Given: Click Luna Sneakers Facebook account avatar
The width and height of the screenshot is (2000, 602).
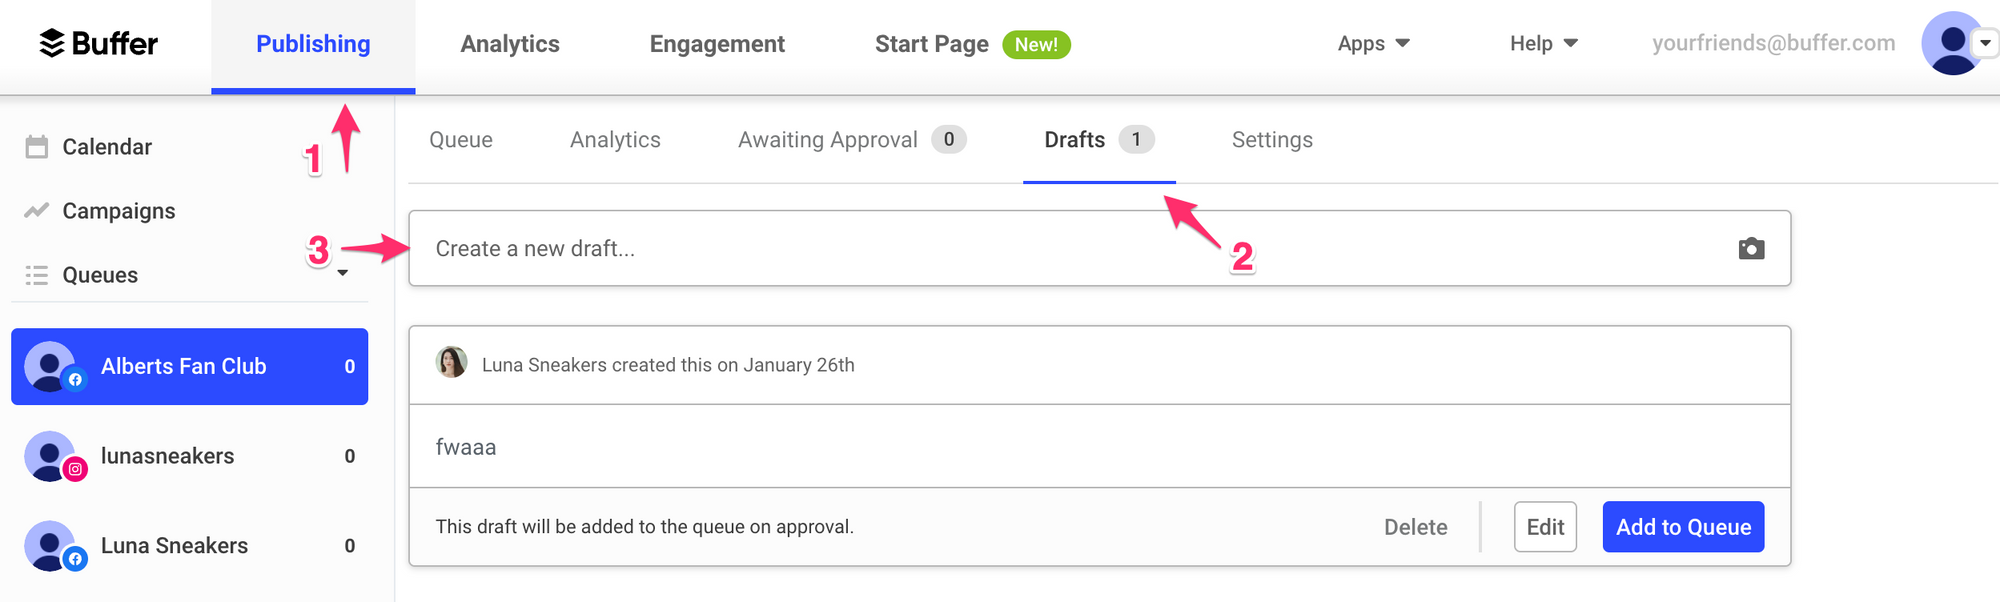Looking at the screenshot, I should coord(50,546).
